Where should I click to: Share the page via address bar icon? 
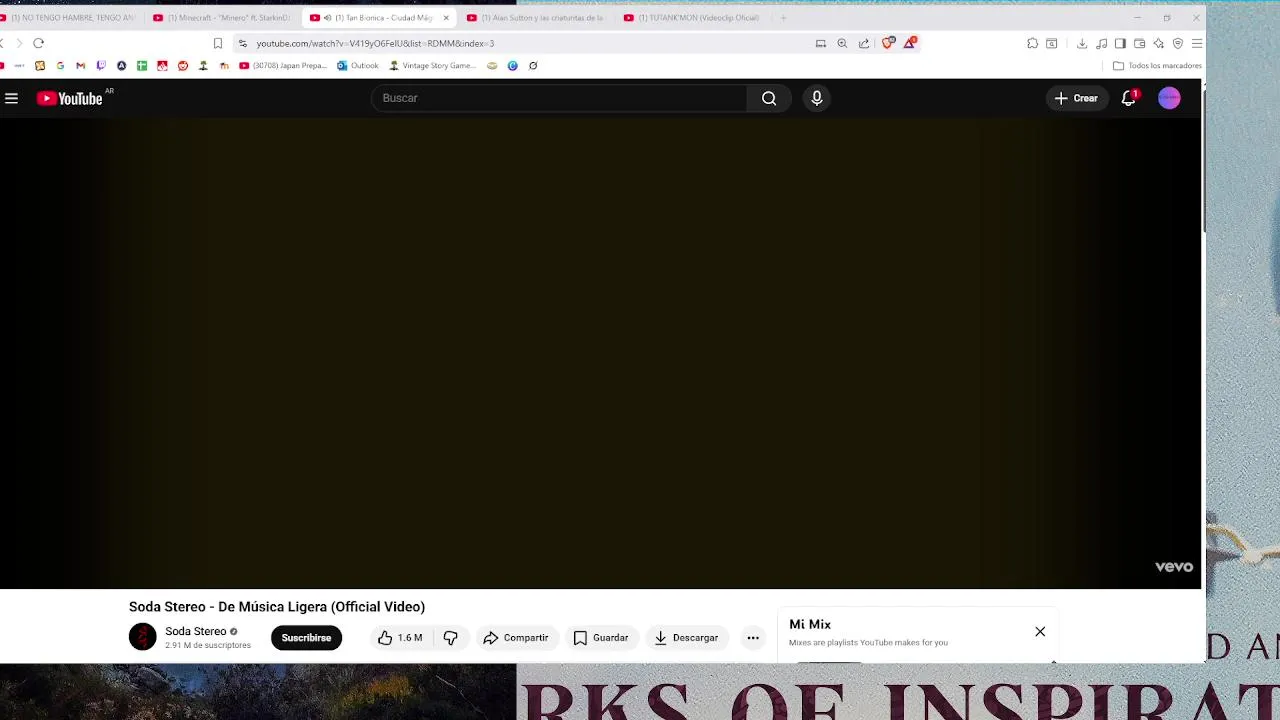(x=864, y=43)
